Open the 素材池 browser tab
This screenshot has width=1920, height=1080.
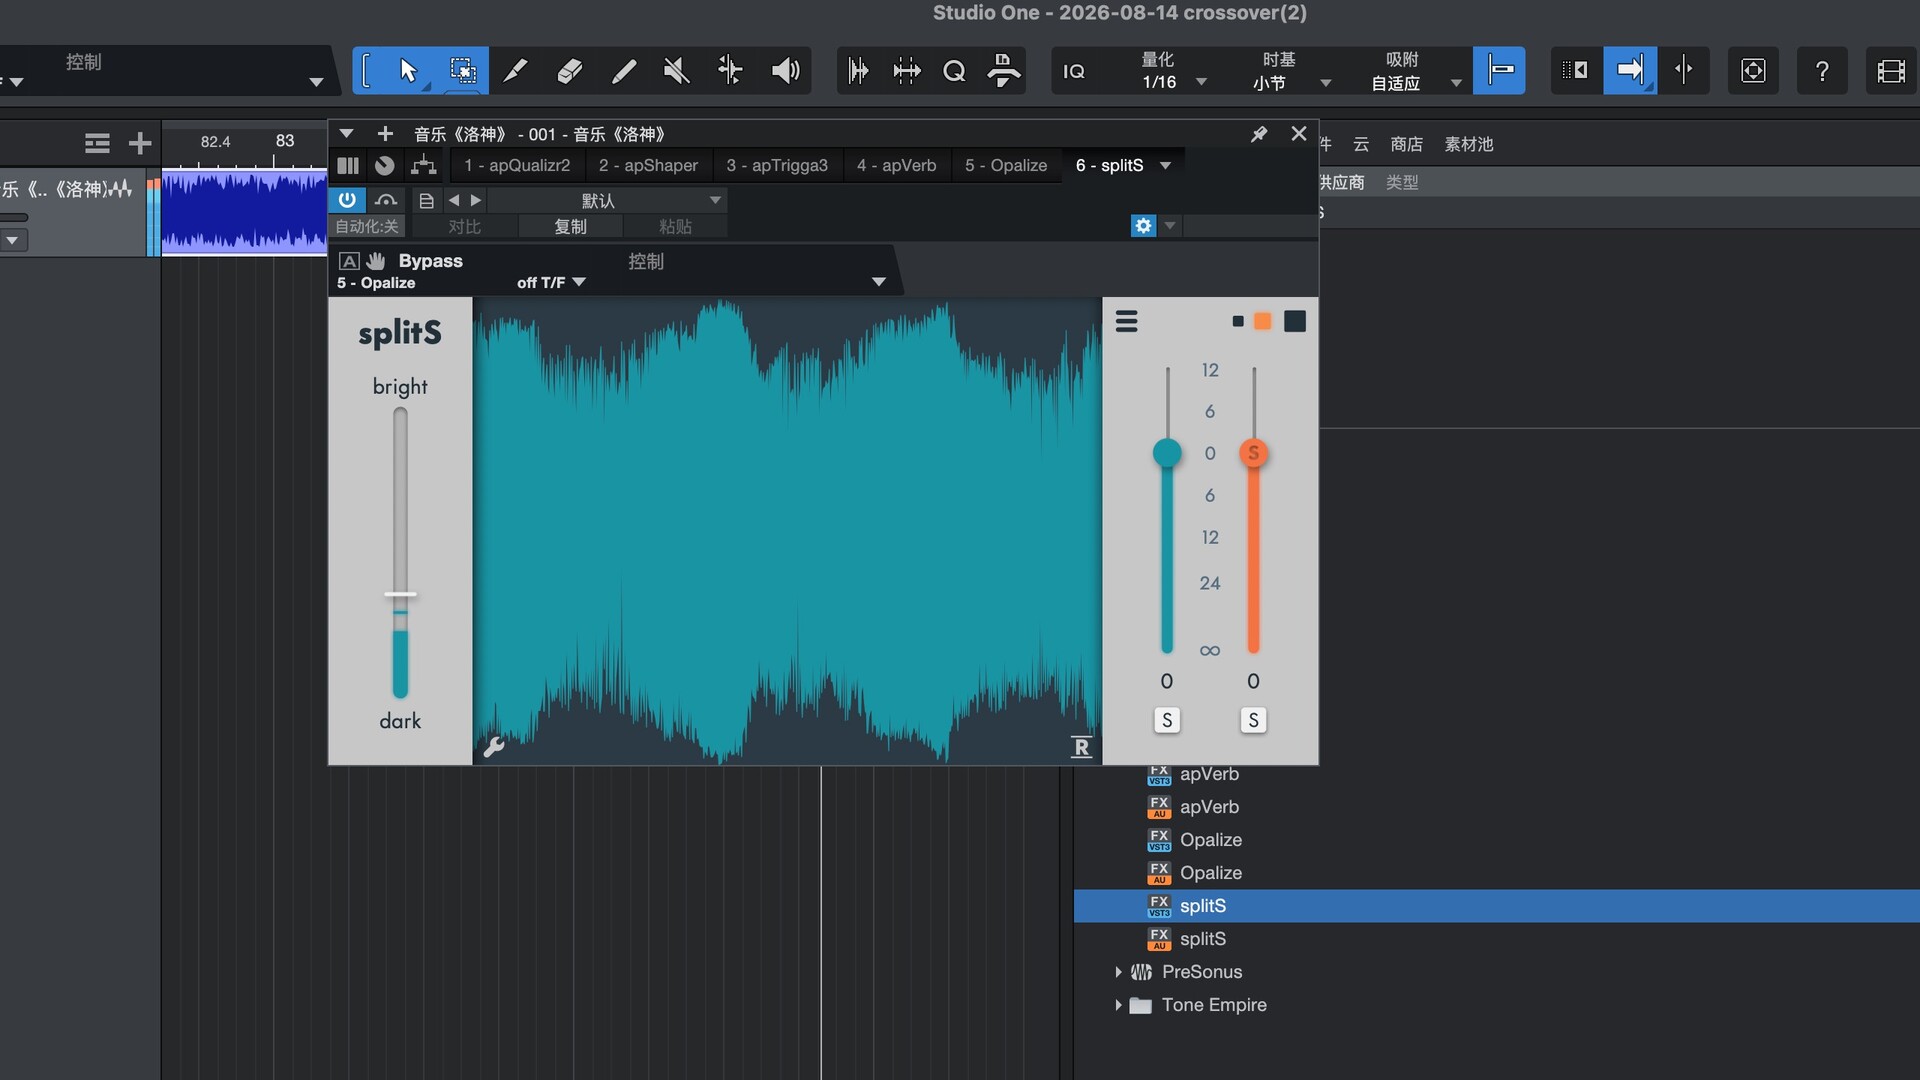pos(1468,144)
